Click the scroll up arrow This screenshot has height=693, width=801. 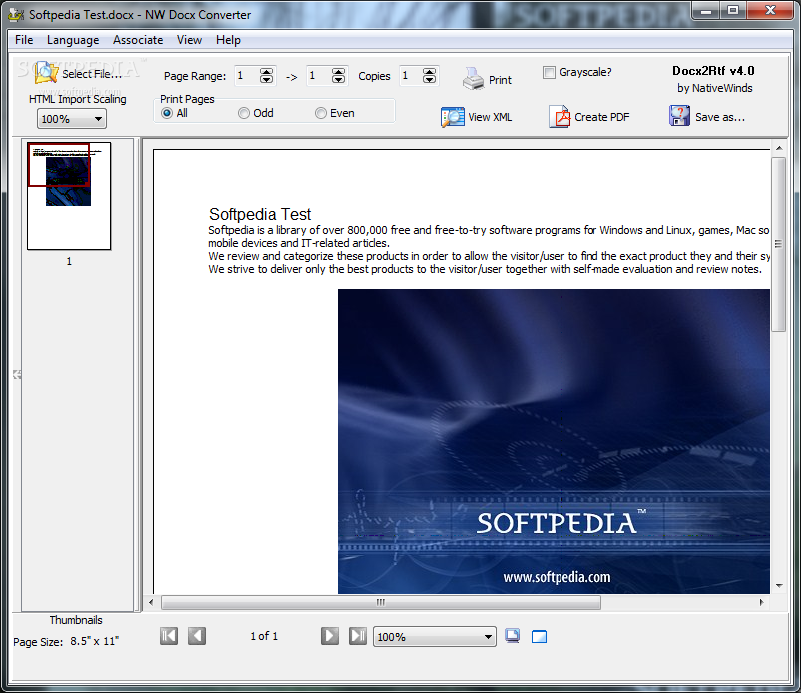[x=779, y=148]
